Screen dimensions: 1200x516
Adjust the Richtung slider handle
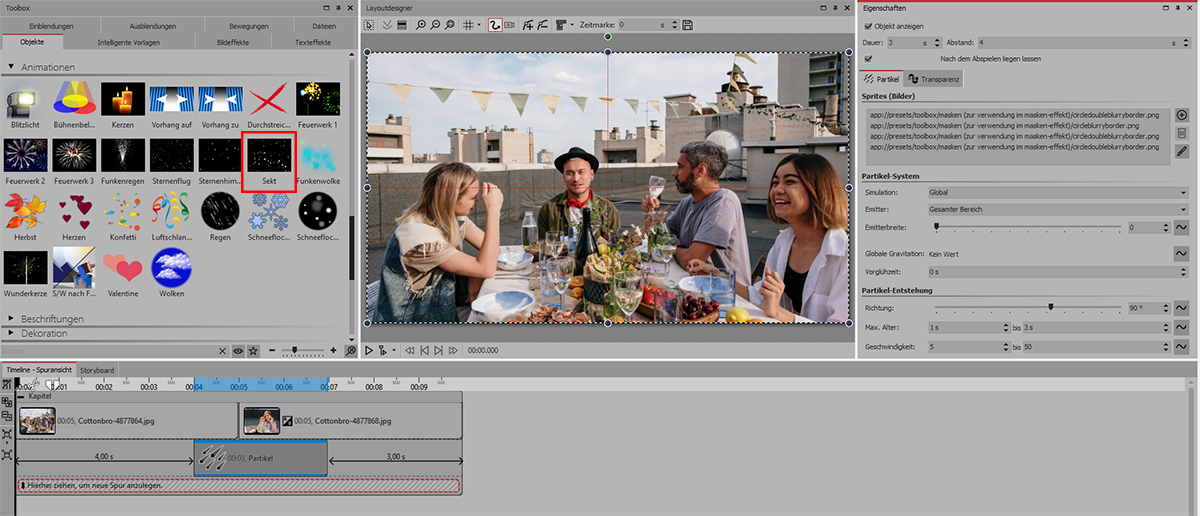[x=1050, y=308]
